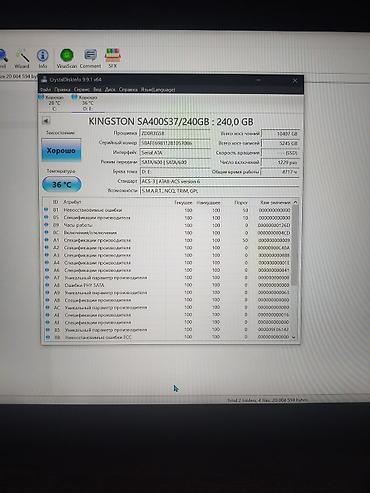Screen dimensions: 370x493
Task: Click the Serial ATA interface field
Action: [175, 153]
